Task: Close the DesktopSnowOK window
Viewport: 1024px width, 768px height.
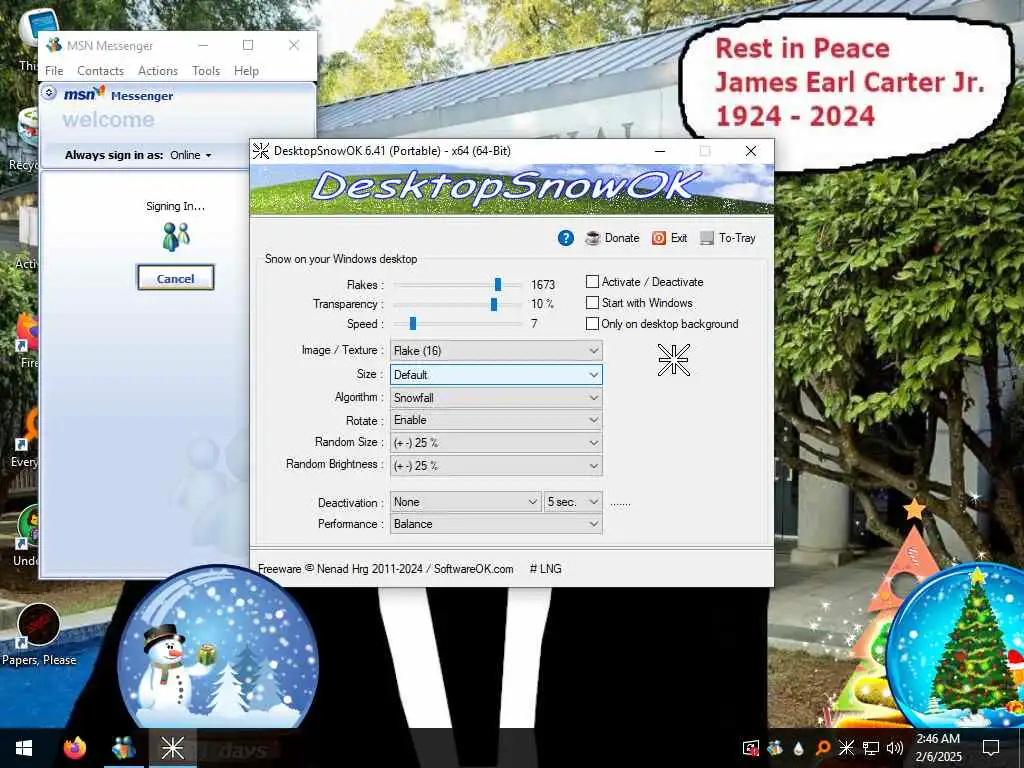Action: click(751, 152)
